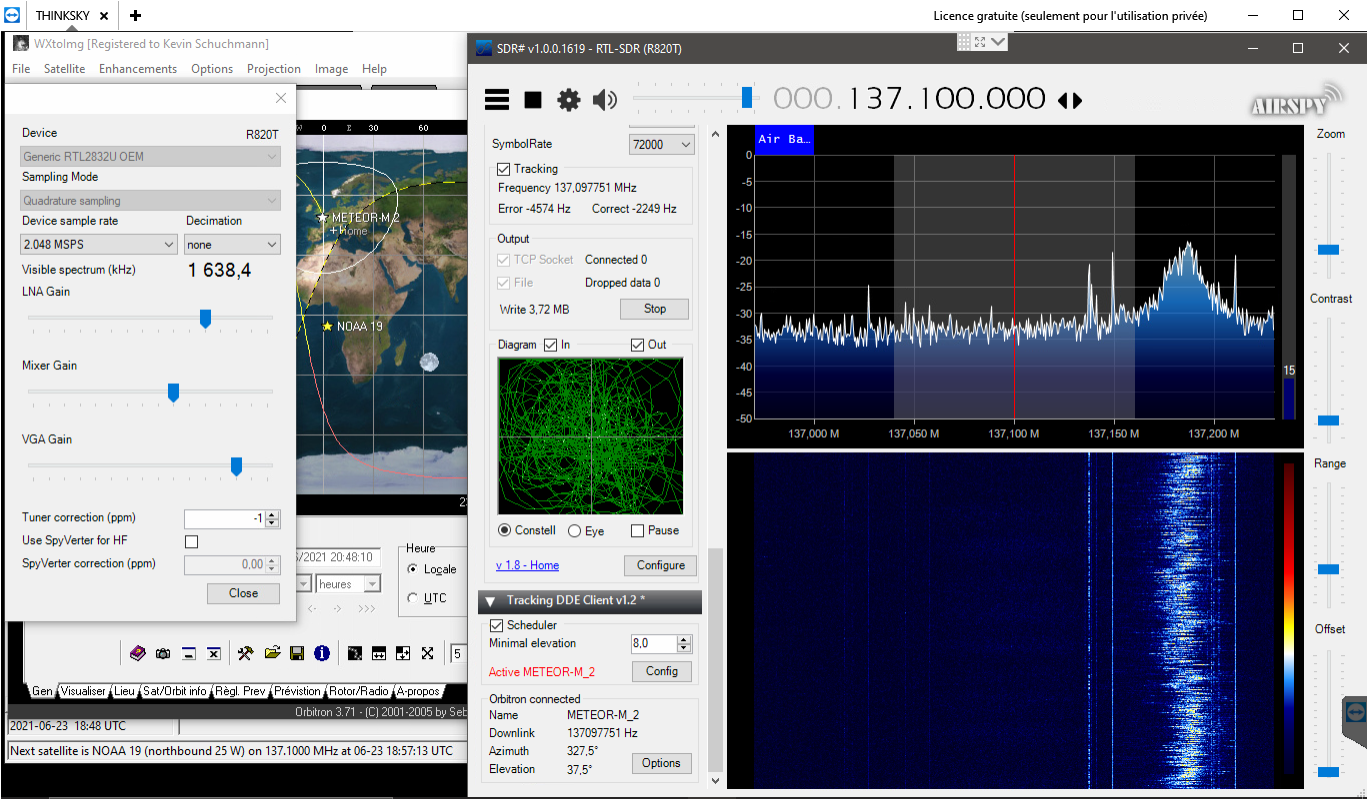Image resolution: width=1368 pixels, height=800 pixels.
Task: Click the Stop write button
Action: click(655, 309)
